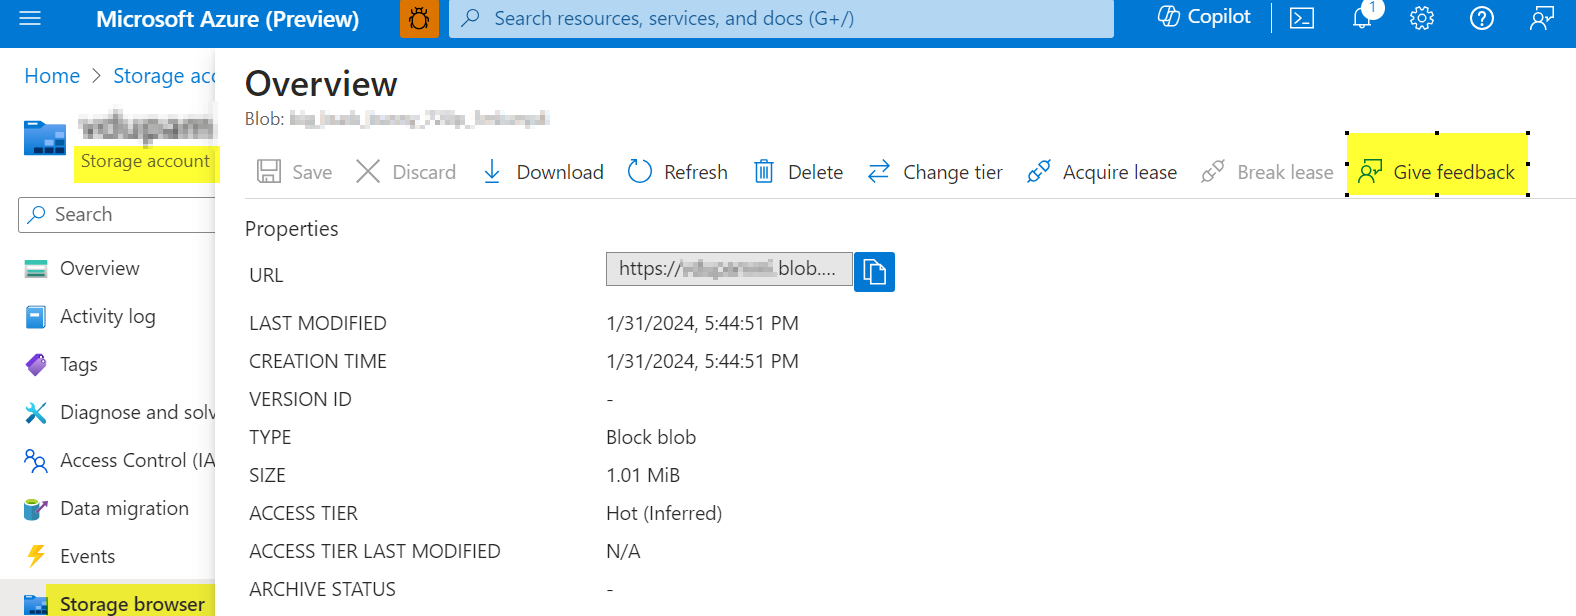This screenshot has width=1576, height=616.
Task: Open the notifications bell
Action: 1362,18
